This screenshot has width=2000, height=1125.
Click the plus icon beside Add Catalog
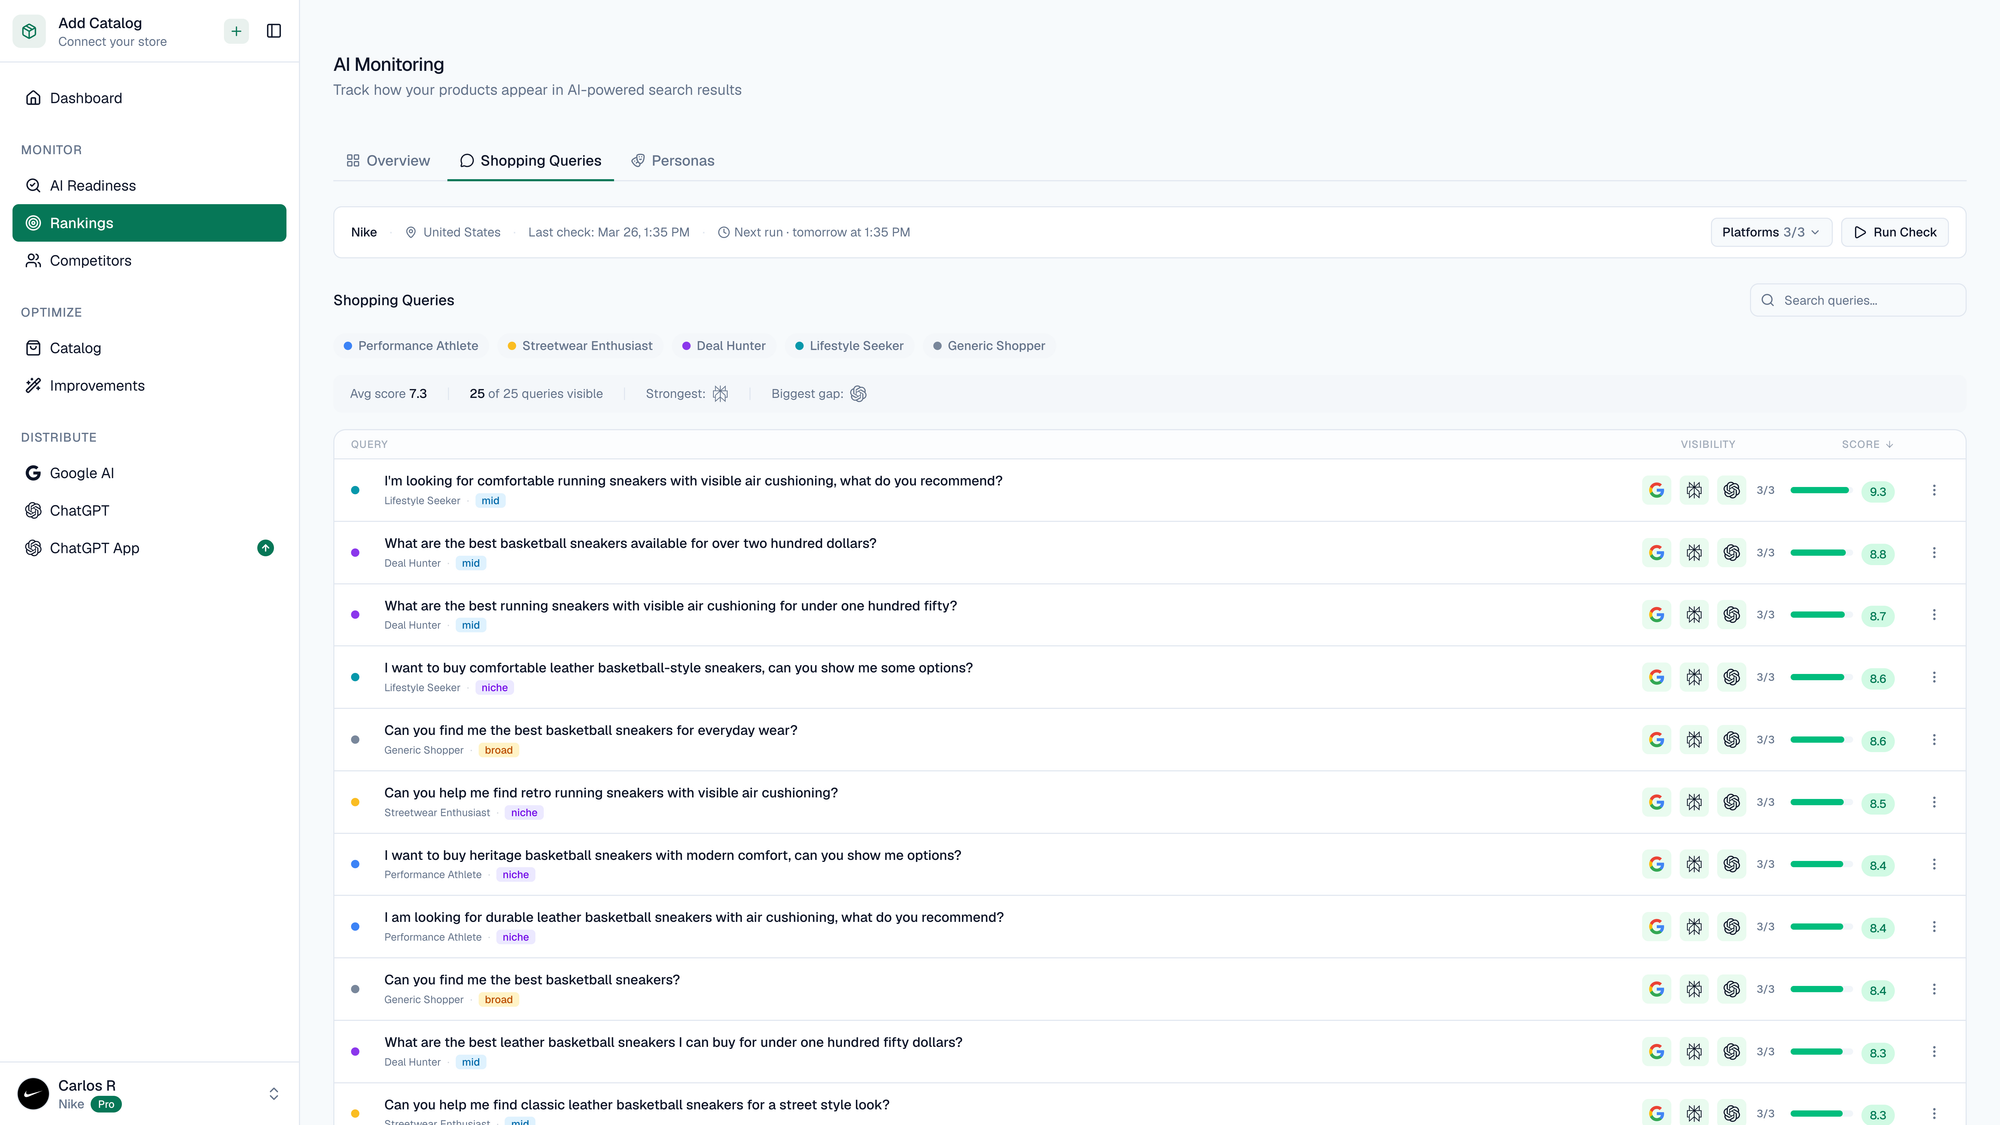pyautogui.click(x=236, y=31)
